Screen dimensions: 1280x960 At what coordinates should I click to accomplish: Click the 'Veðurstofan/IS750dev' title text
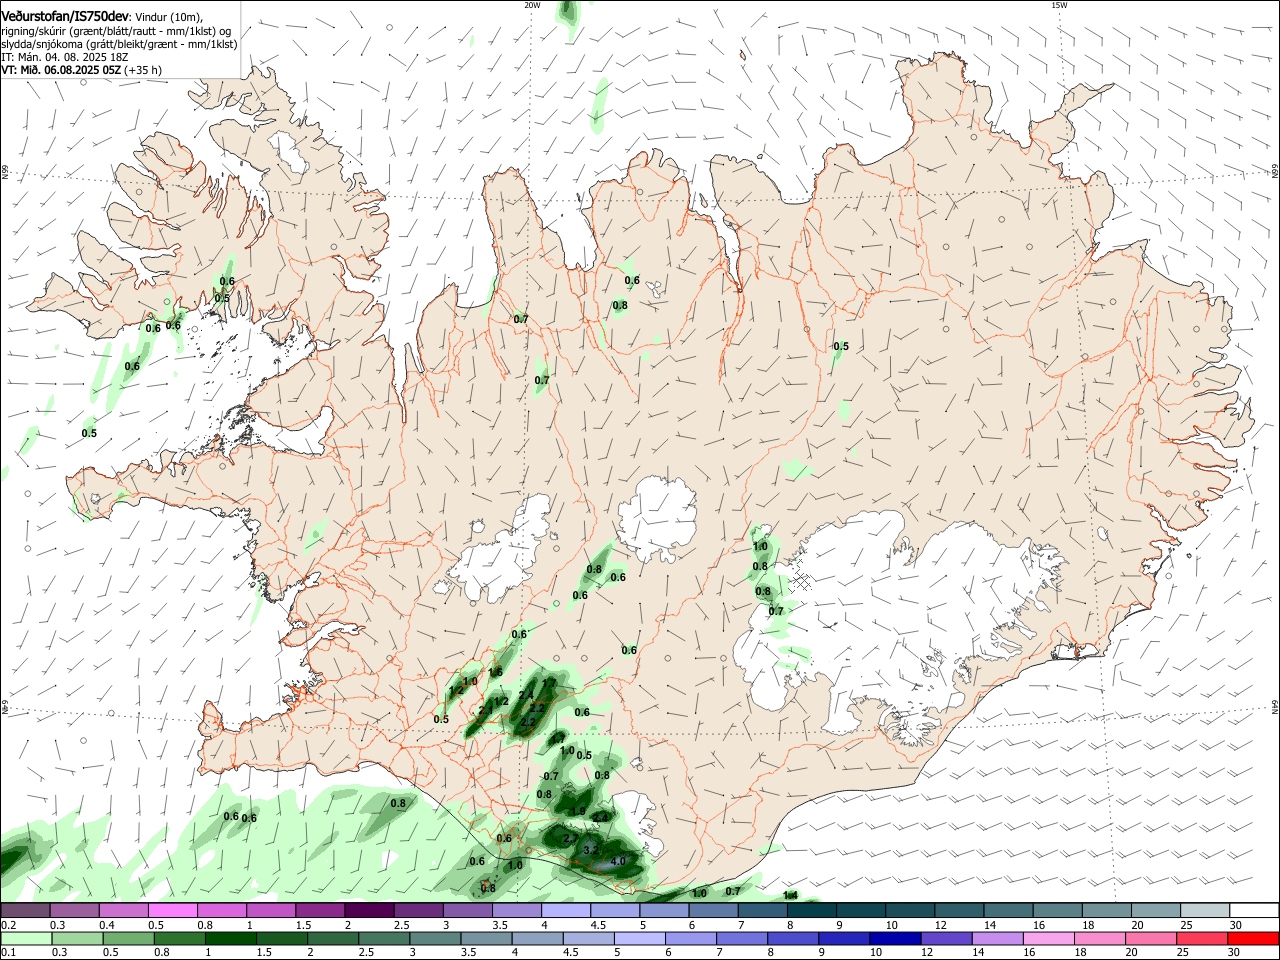65,16
